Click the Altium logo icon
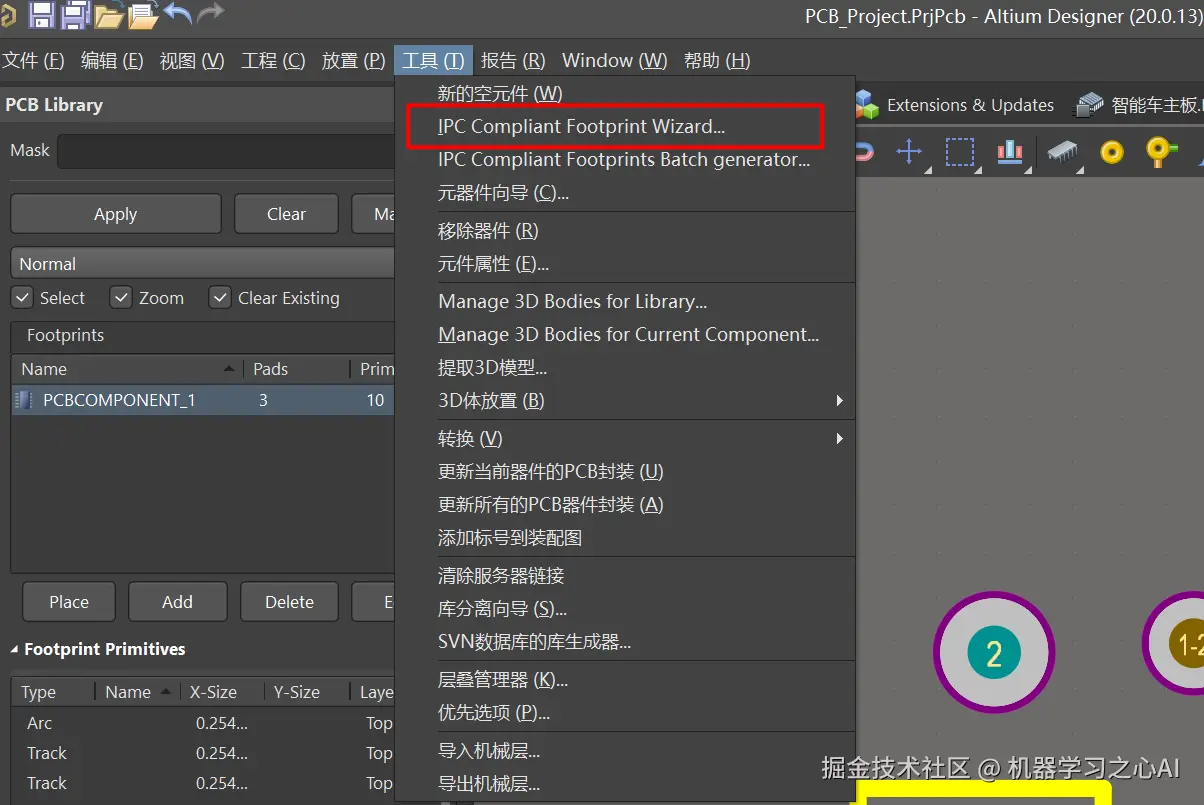 click(8, 14)
